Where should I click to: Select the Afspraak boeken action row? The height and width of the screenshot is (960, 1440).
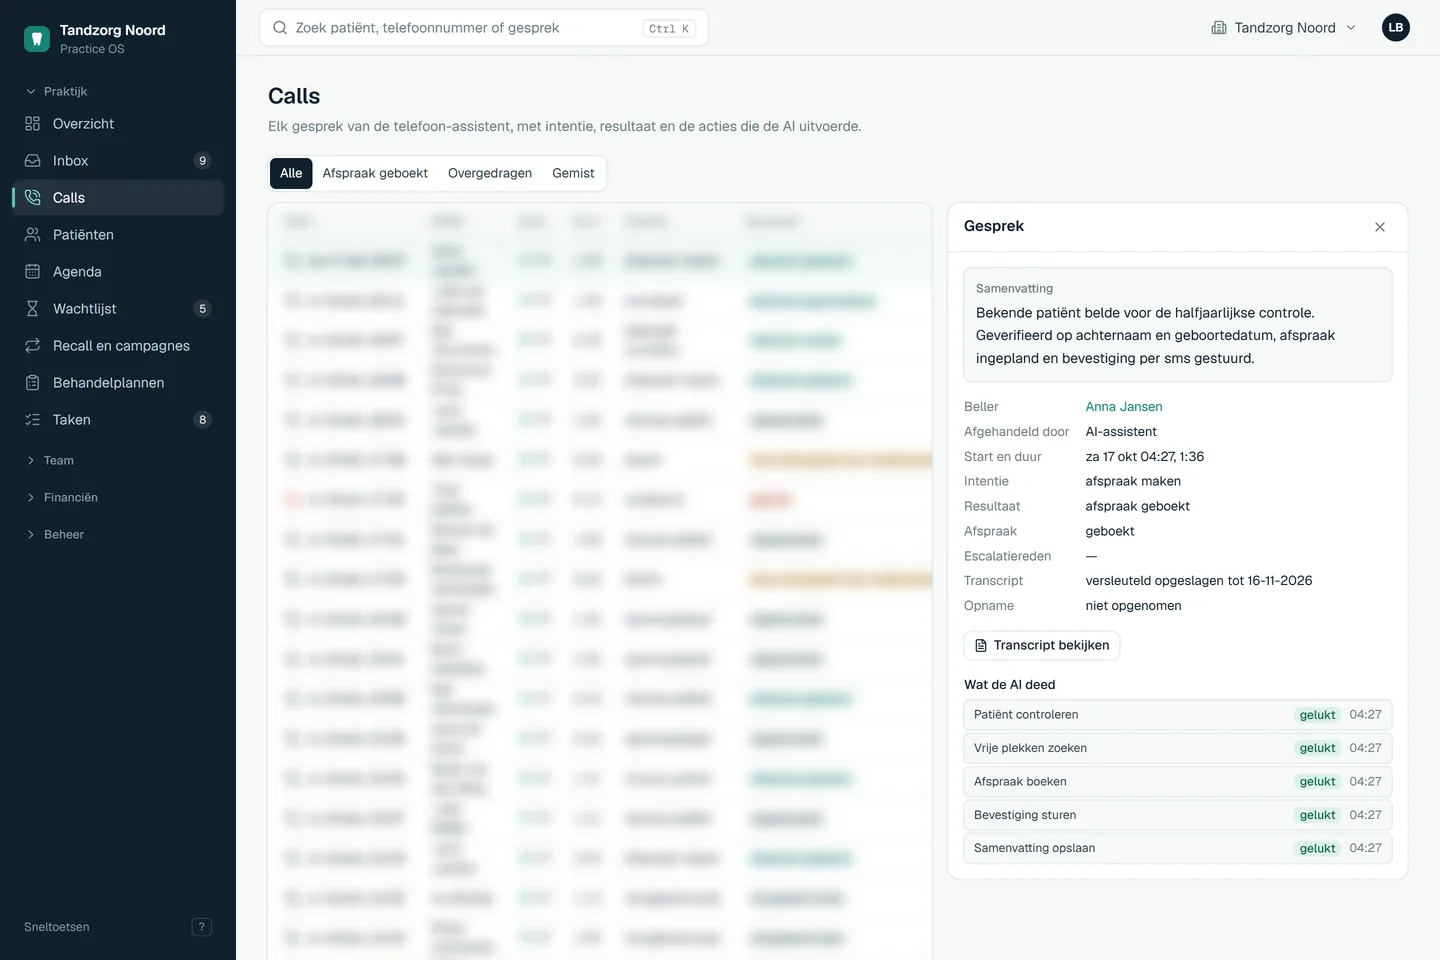click(x=1178, y=782)
